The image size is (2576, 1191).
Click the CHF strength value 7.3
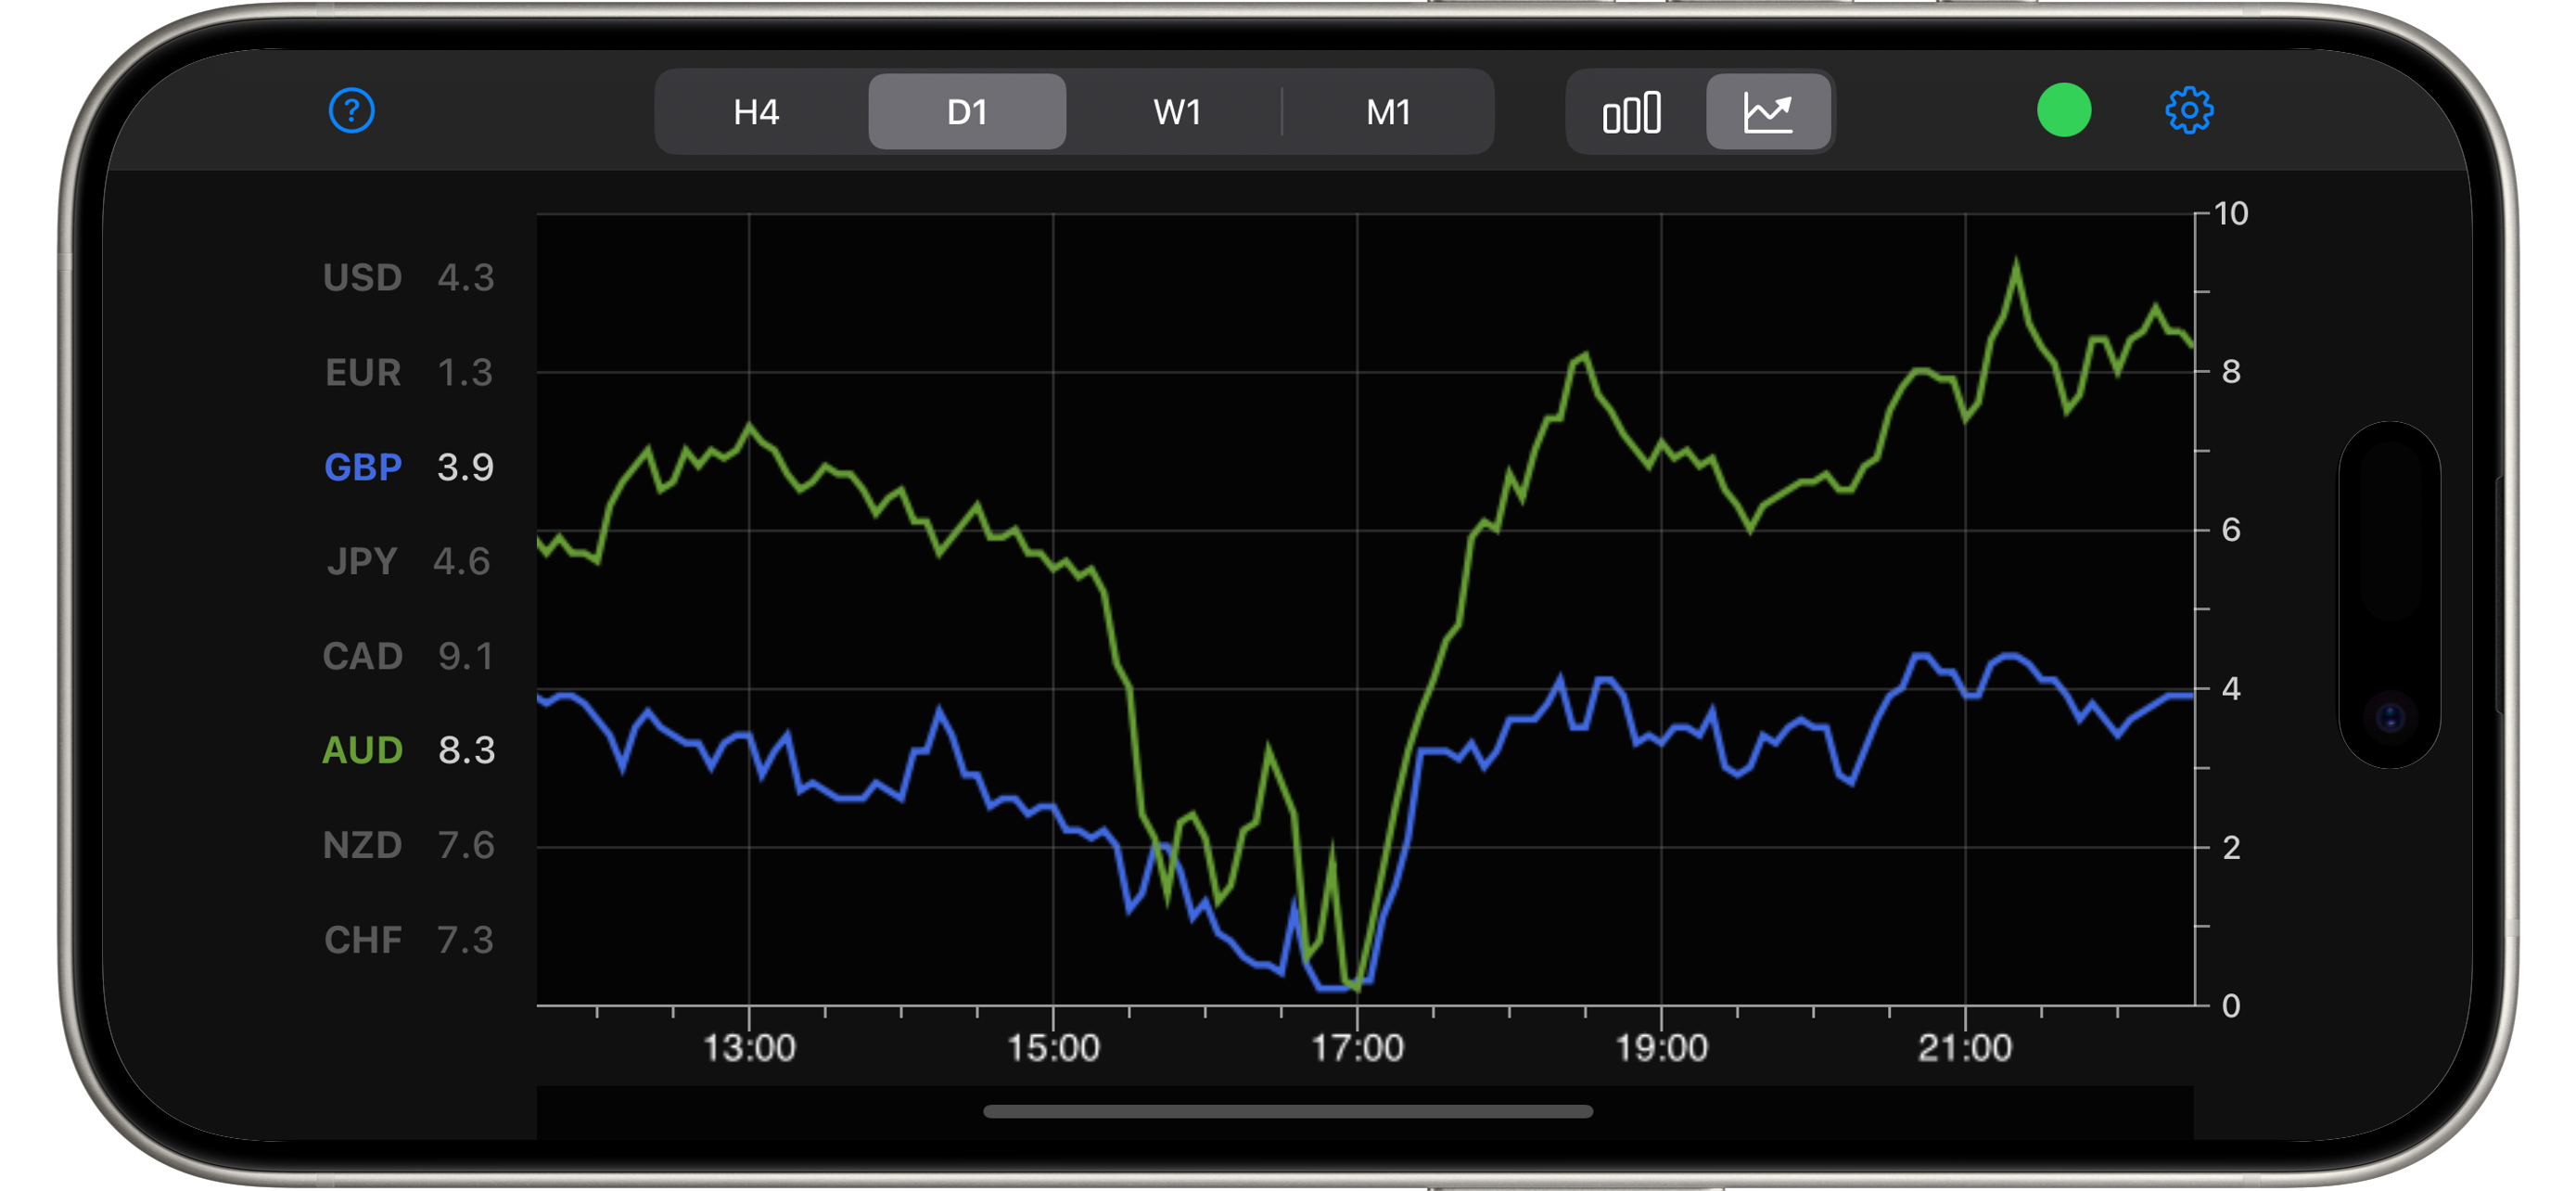tap(465, 940)
